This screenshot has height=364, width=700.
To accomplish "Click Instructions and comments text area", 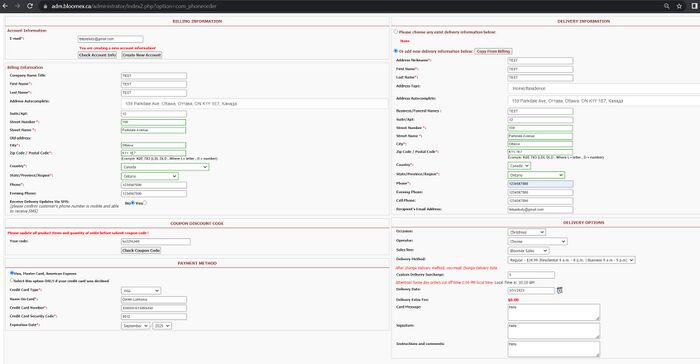I will (554, 349).
